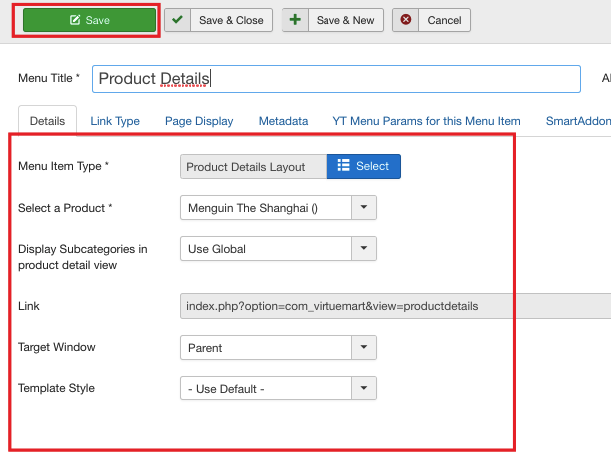Open the Link Type tab

tap(115, 121)
